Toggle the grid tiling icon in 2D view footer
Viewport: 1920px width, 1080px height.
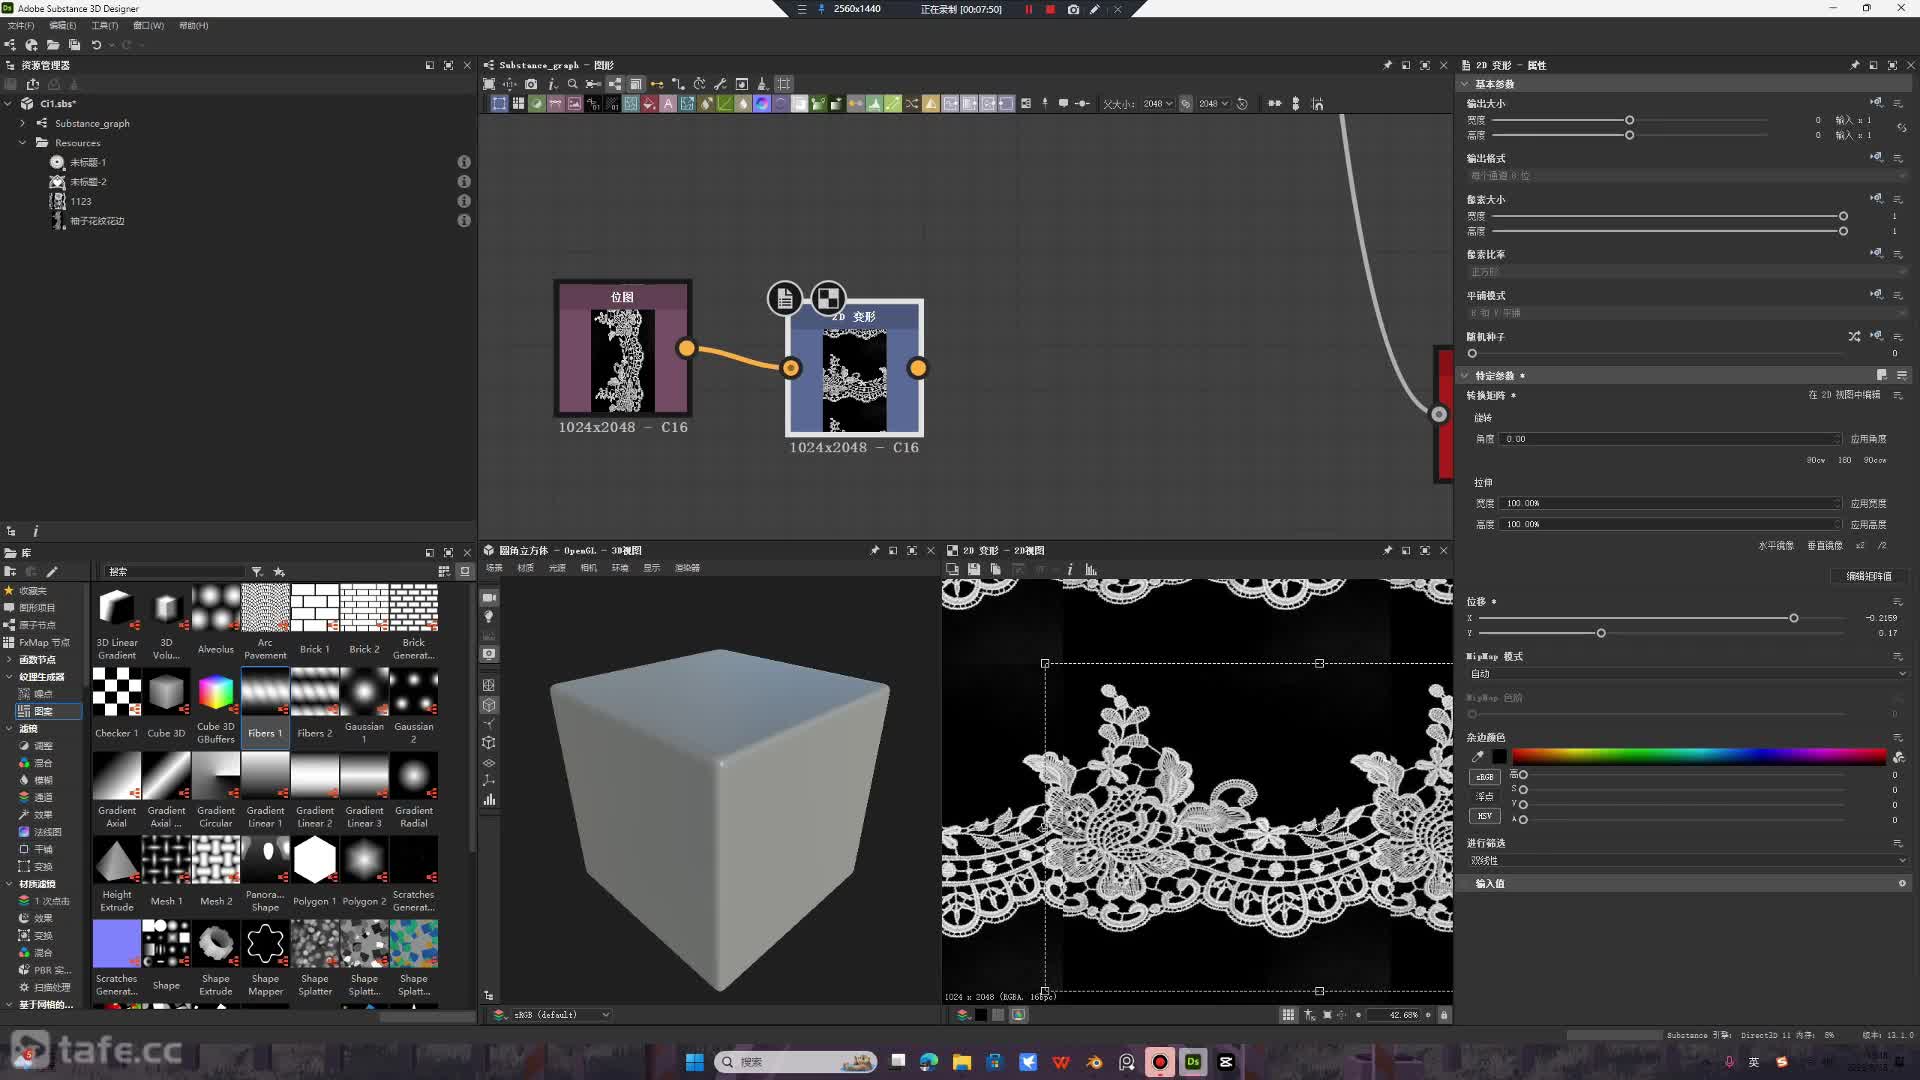click(x=1288, y=1015)
